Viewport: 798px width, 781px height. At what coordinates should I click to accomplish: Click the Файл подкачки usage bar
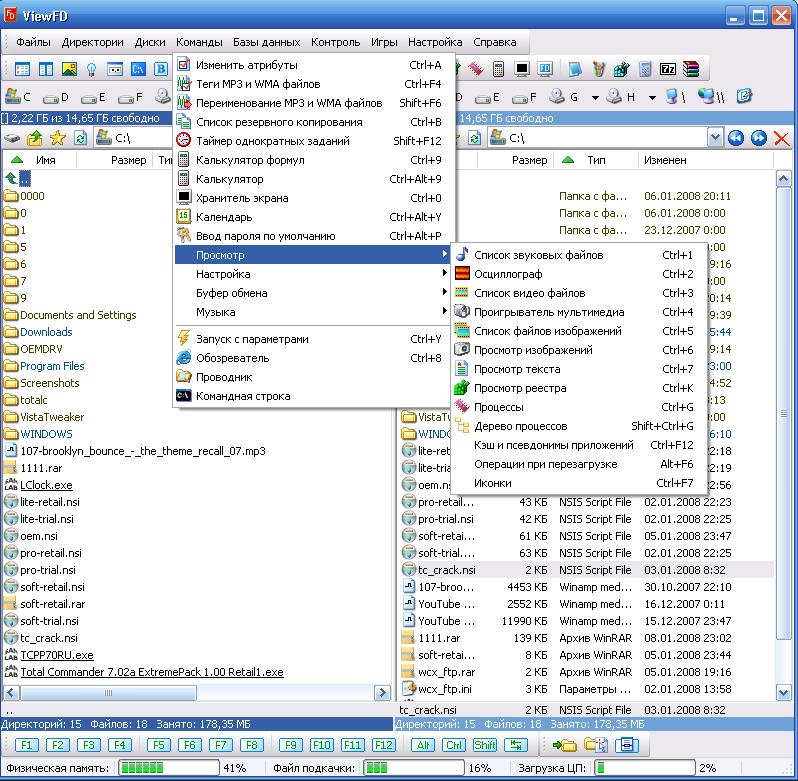coord(414,767)
